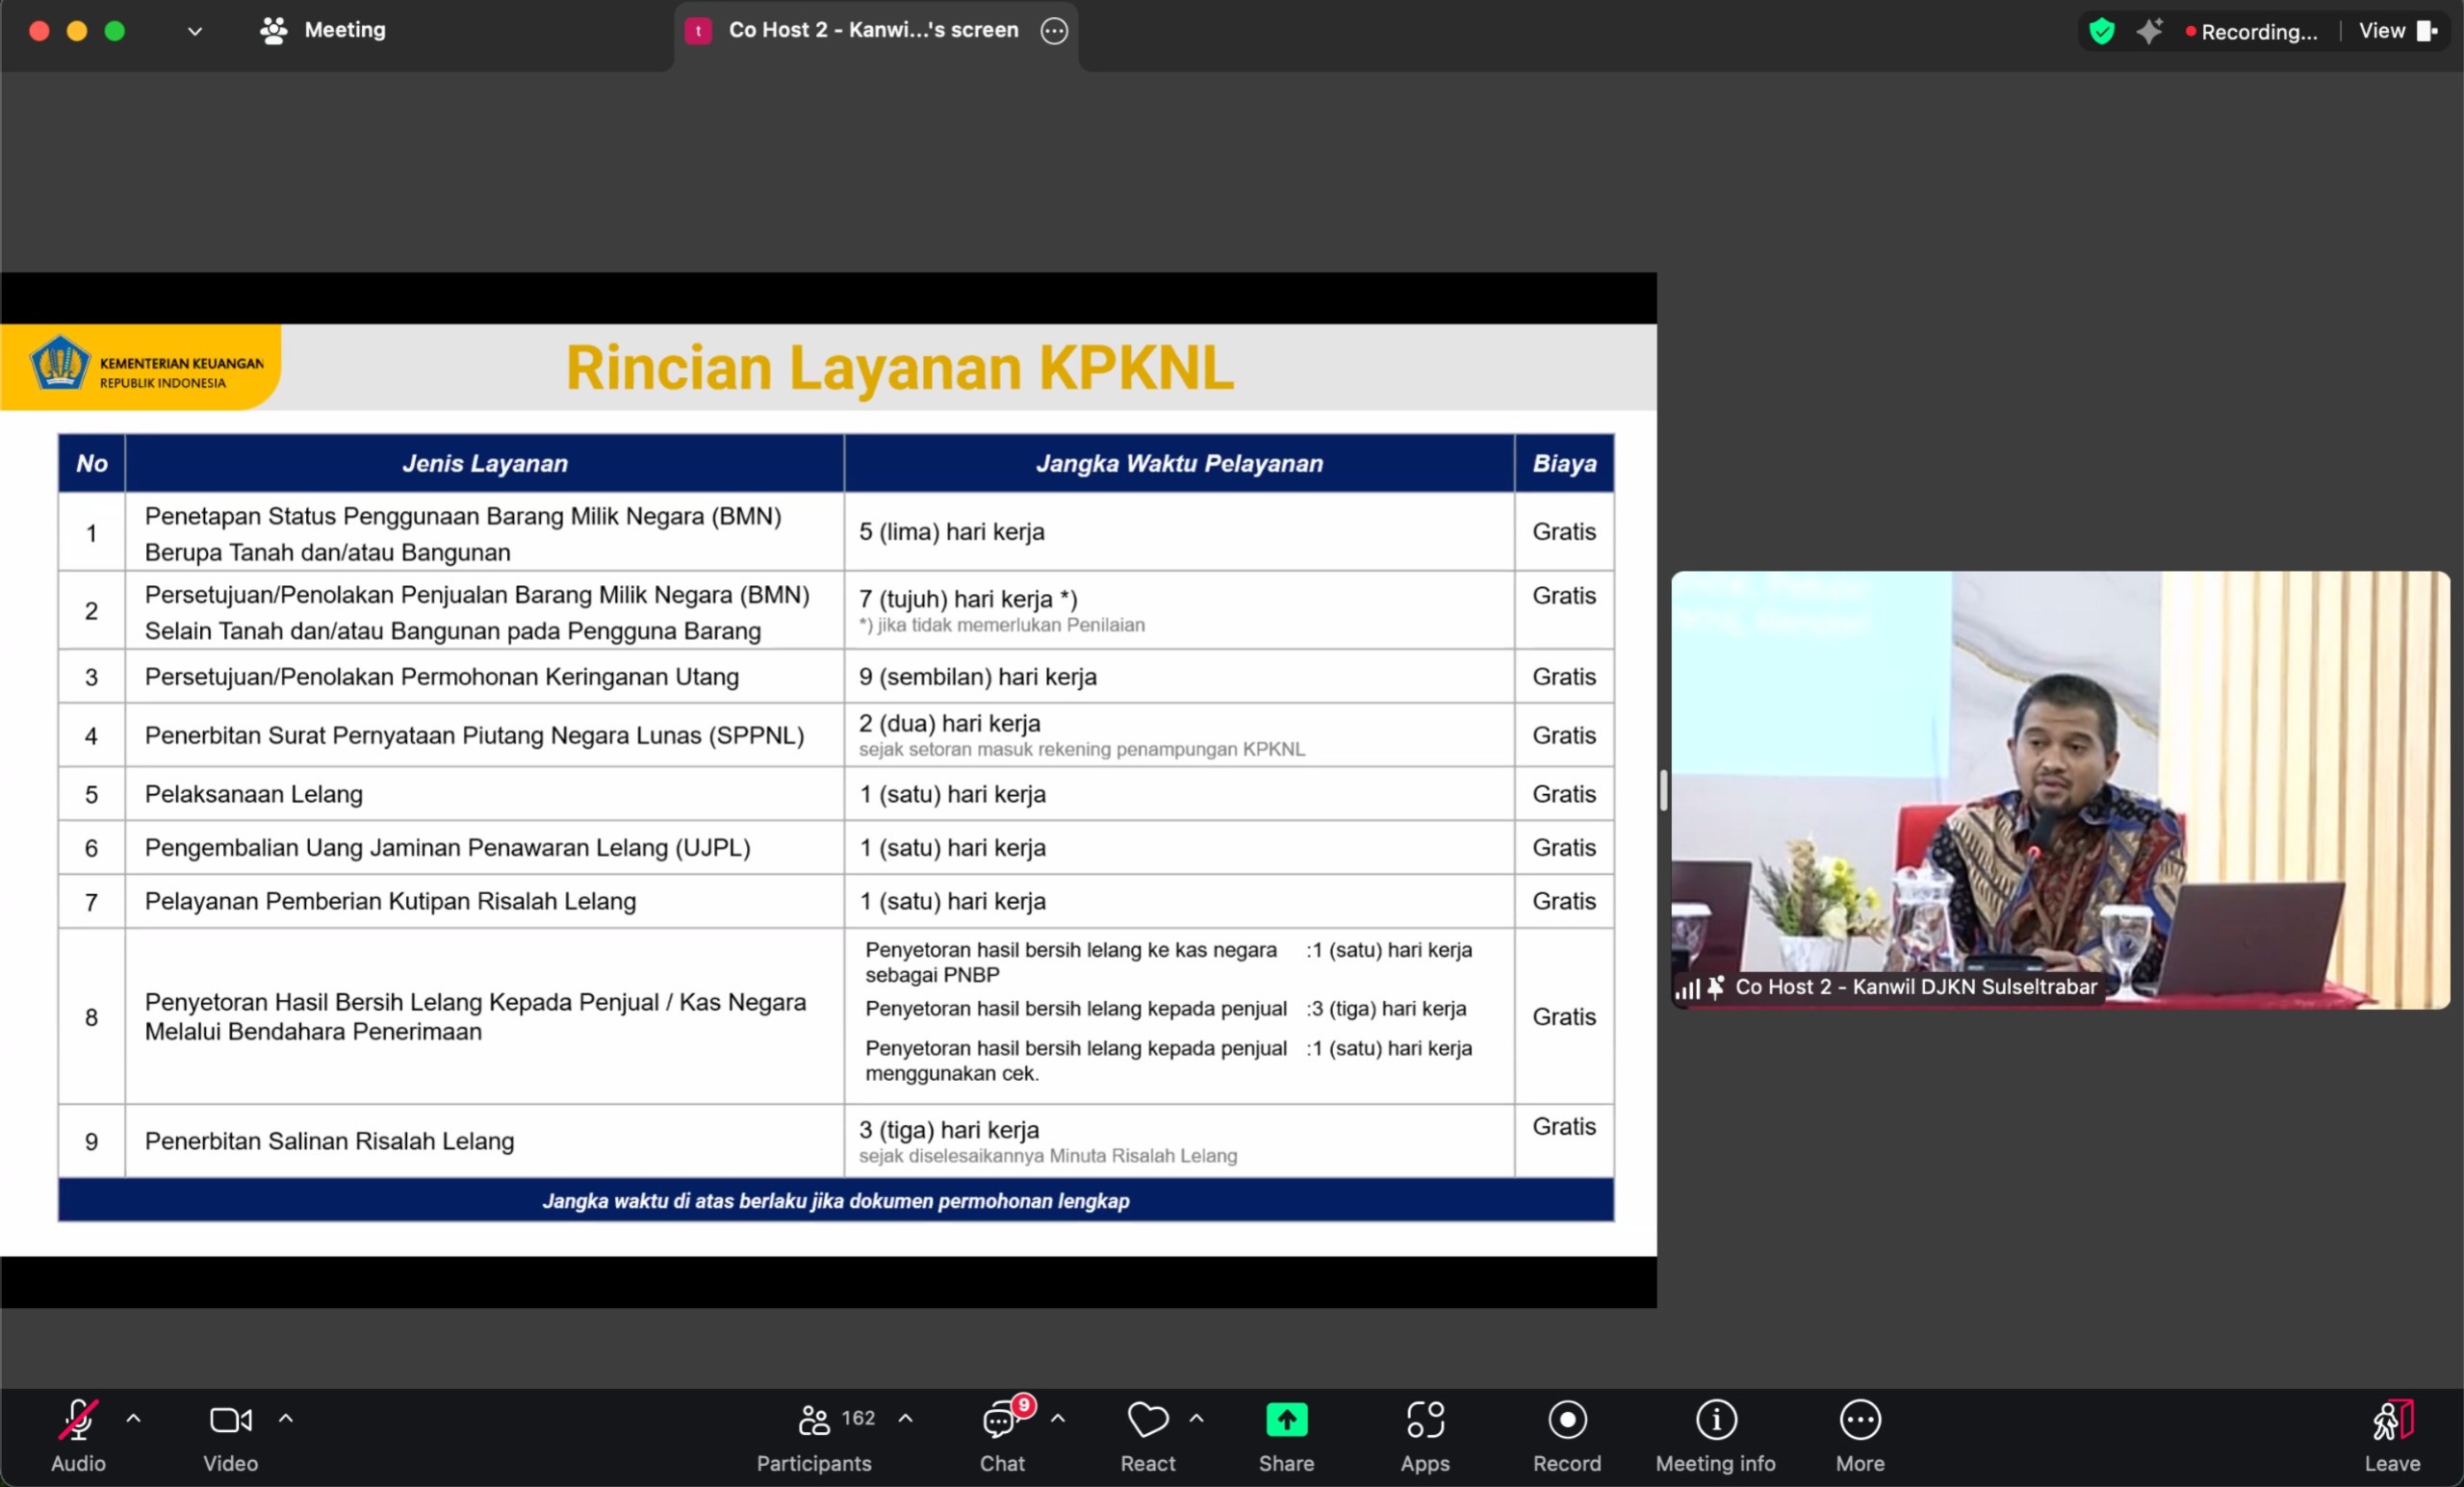Expand the chevron left of Meeting tab

tap(195, 31)
